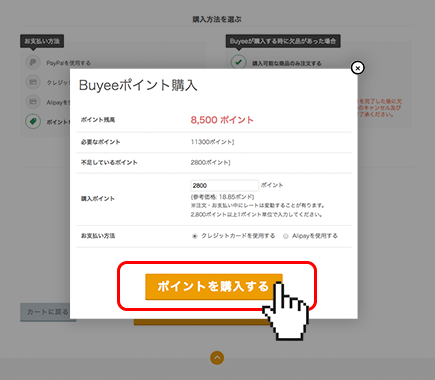Viewport: 435px width, 380px height.
Task: Select クレジットカードを使用する radio option
Action: click(x=194, y=236)
